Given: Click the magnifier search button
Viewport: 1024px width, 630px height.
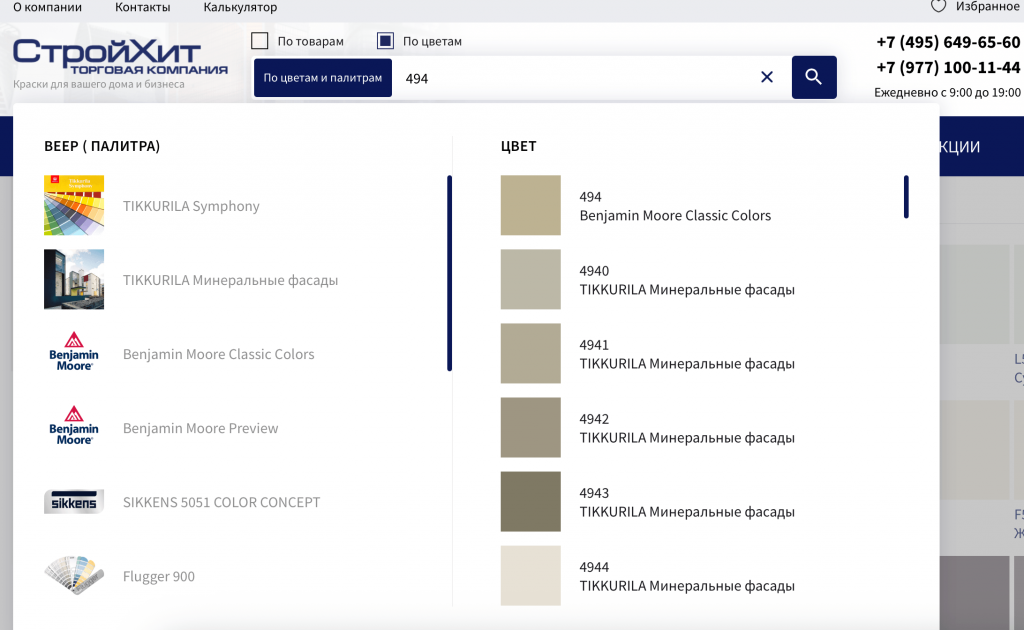Looking at the screenshot, I should tap(814, 77).
